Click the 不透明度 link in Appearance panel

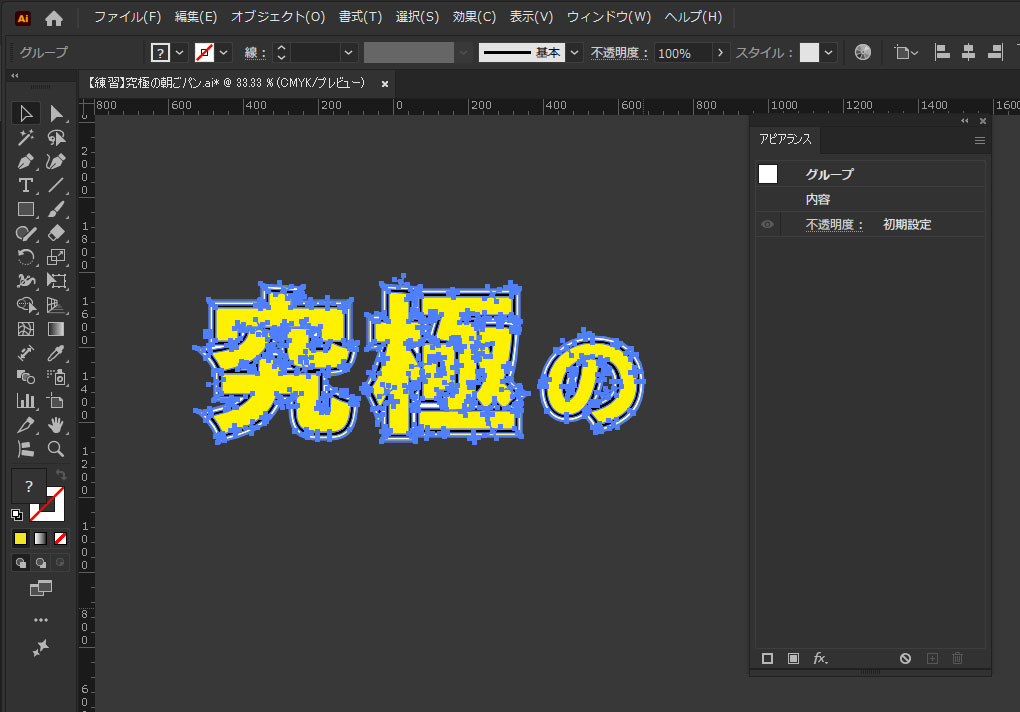coord(834,225)
